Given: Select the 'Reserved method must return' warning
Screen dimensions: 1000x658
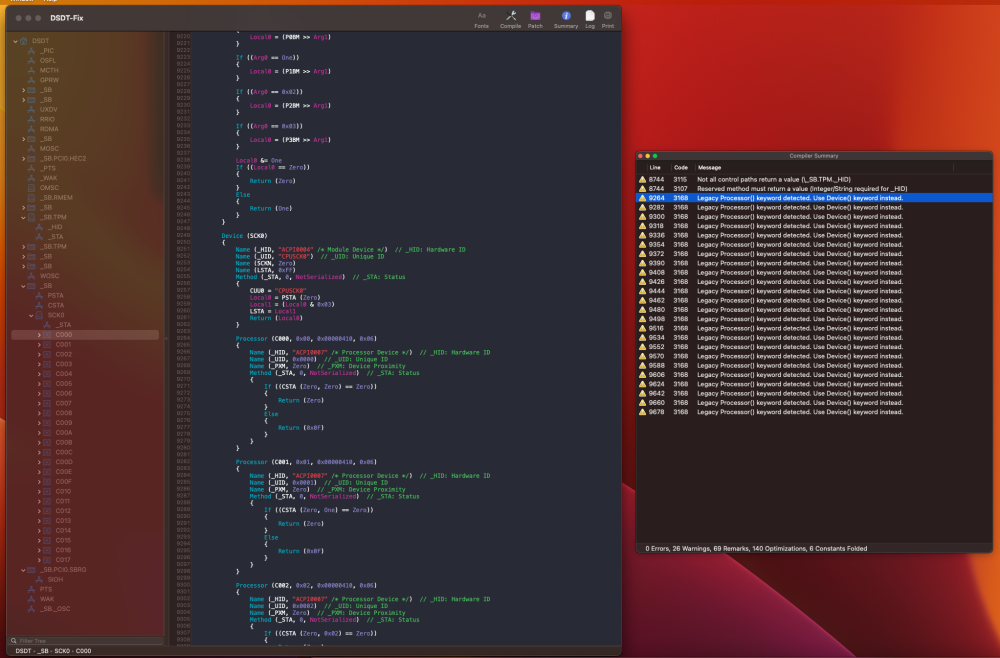Looking at the screenshot, I should 814,189.
